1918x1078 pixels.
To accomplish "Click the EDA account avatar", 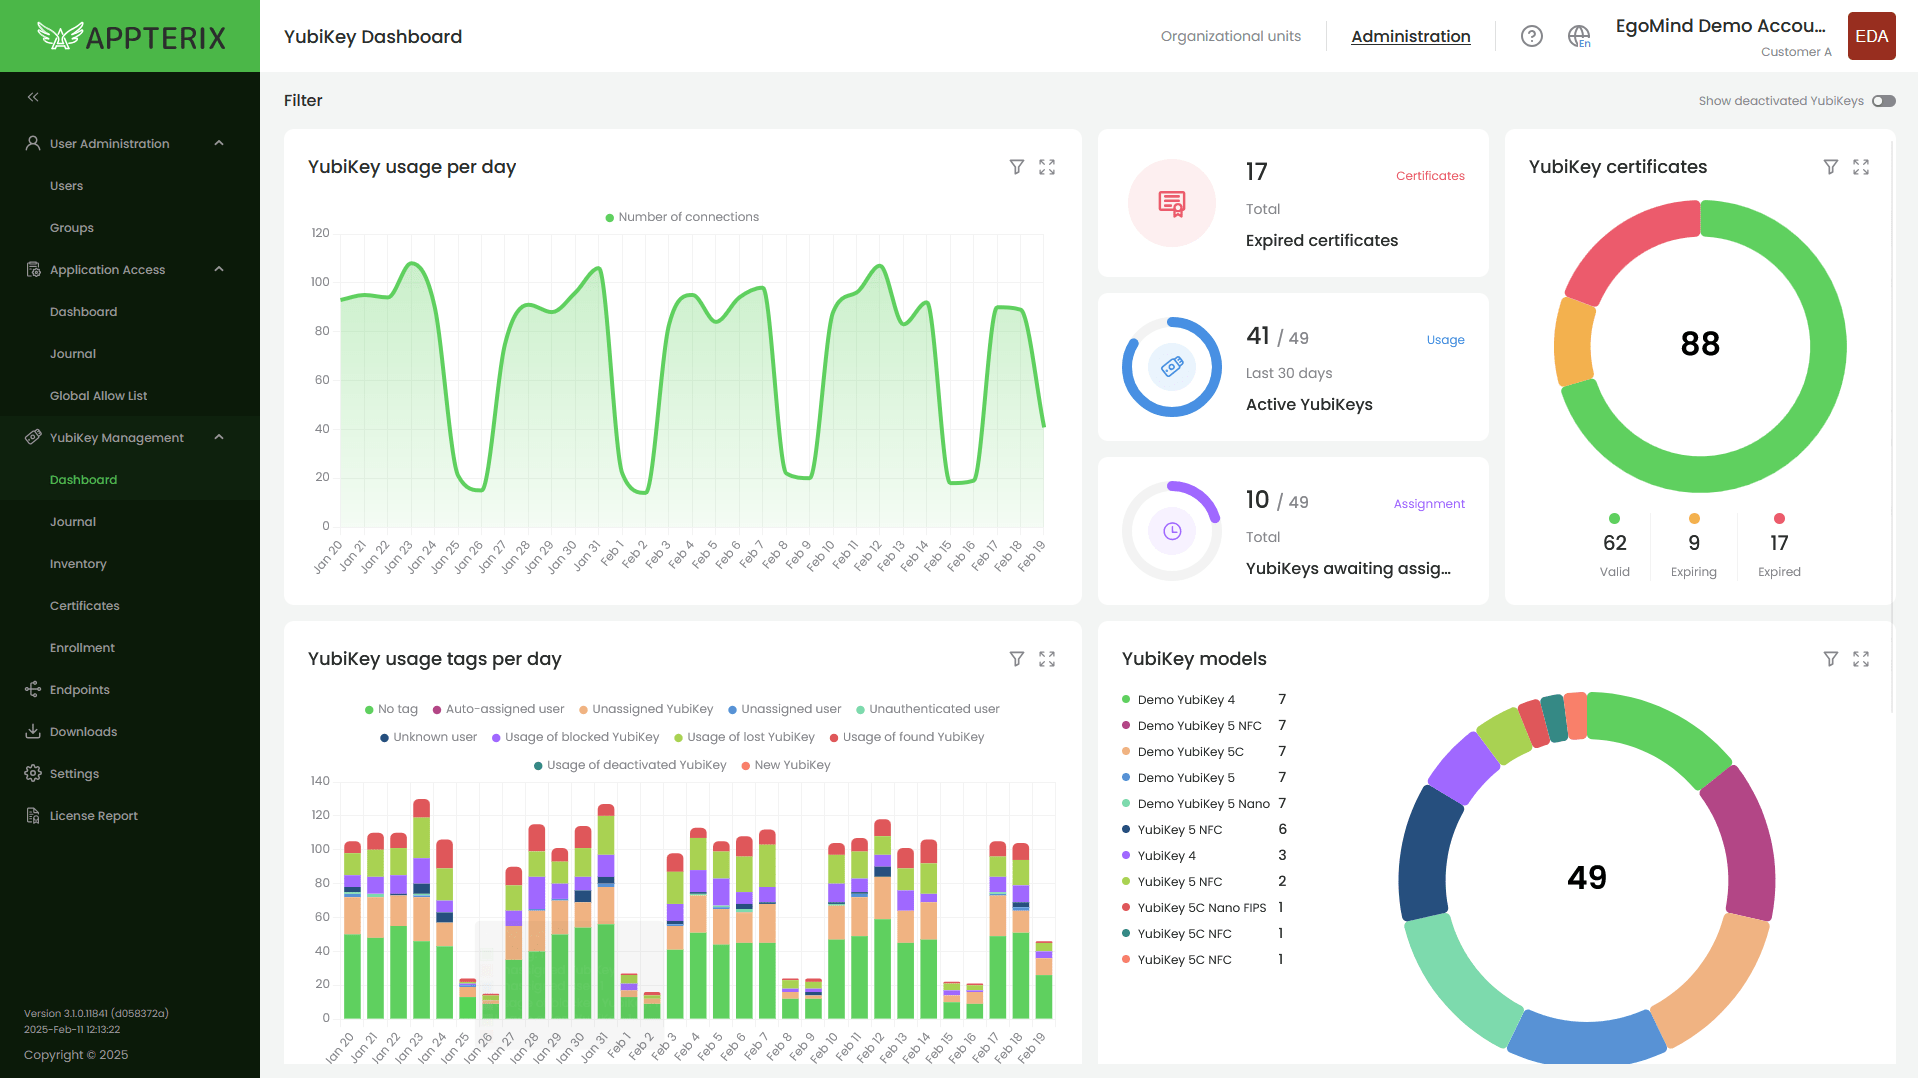I will 1871,36.
